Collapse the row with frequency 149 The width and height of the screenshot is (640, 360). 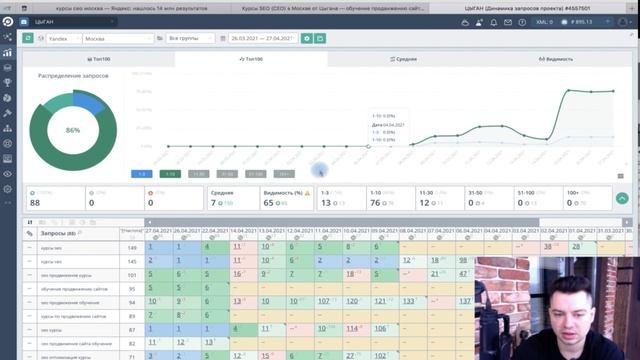click(x=29, y=248)
